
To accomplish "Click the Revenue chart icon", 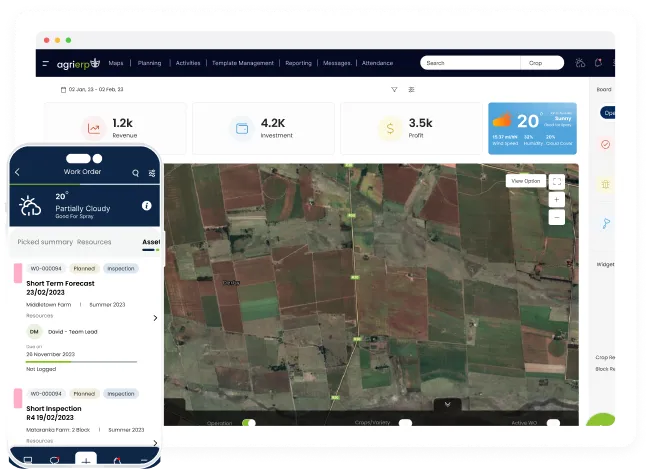I will [x=94, y=129].
